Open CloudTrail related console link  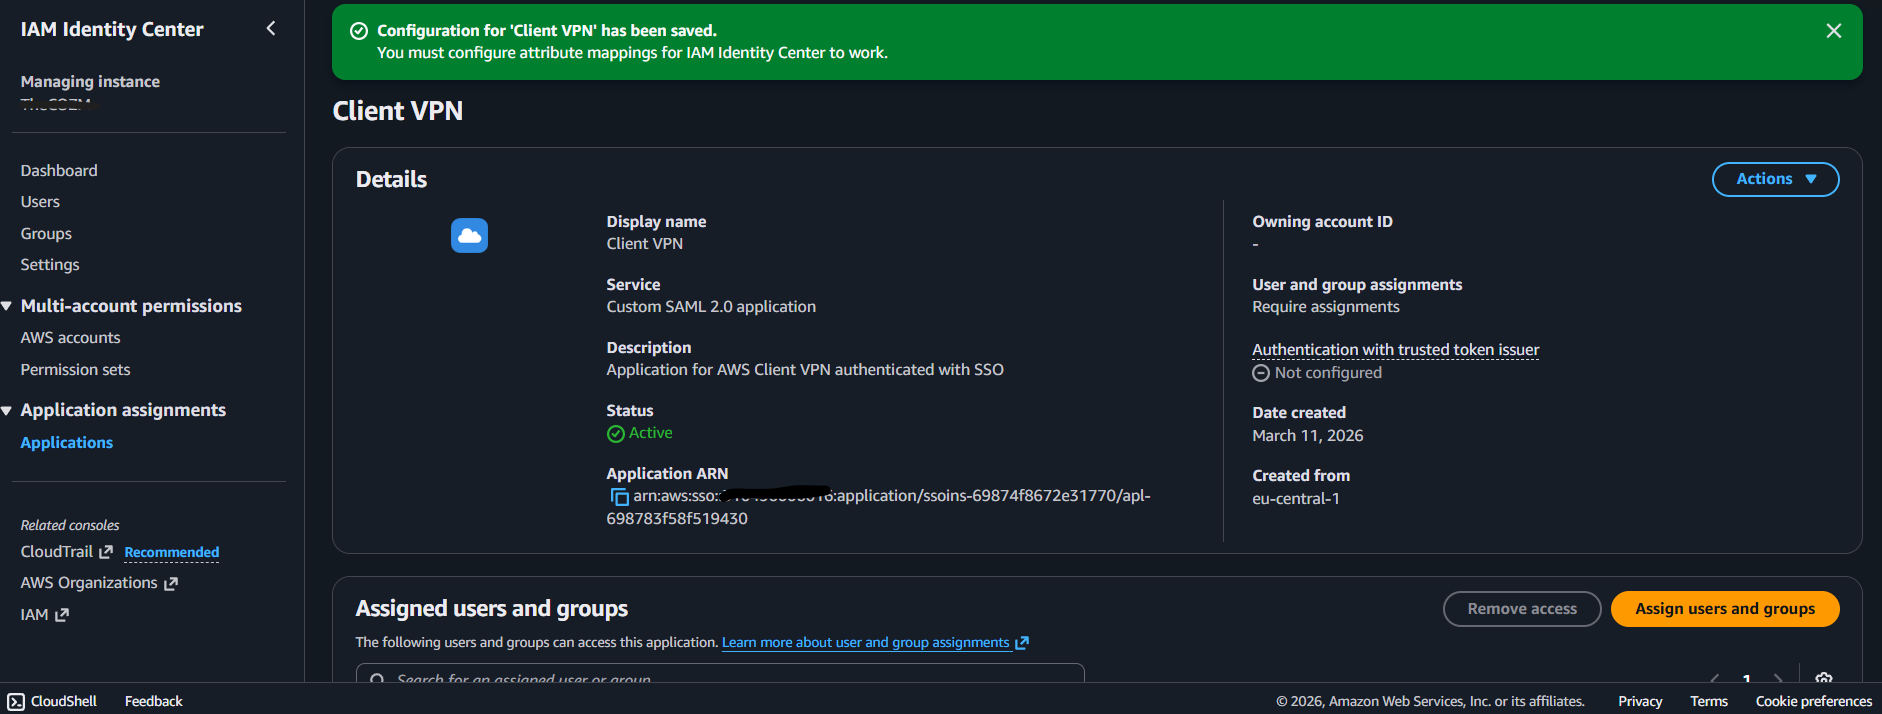[57, 552]
